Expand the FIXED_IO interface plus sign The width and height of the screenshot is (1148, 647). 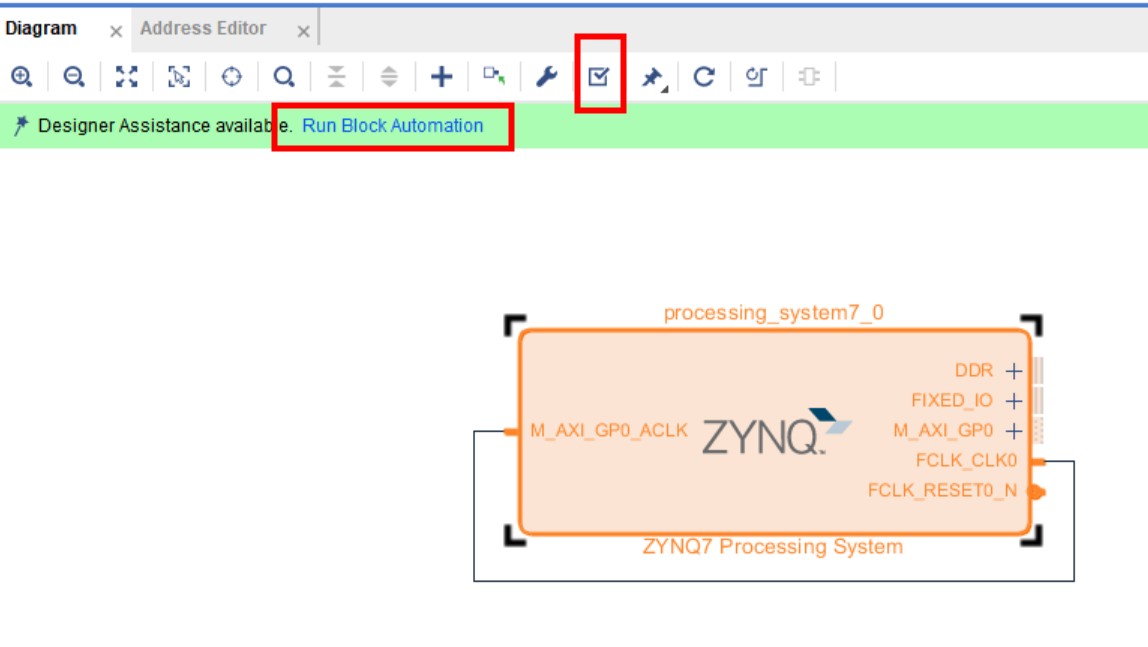click(x=1014, y=401)
